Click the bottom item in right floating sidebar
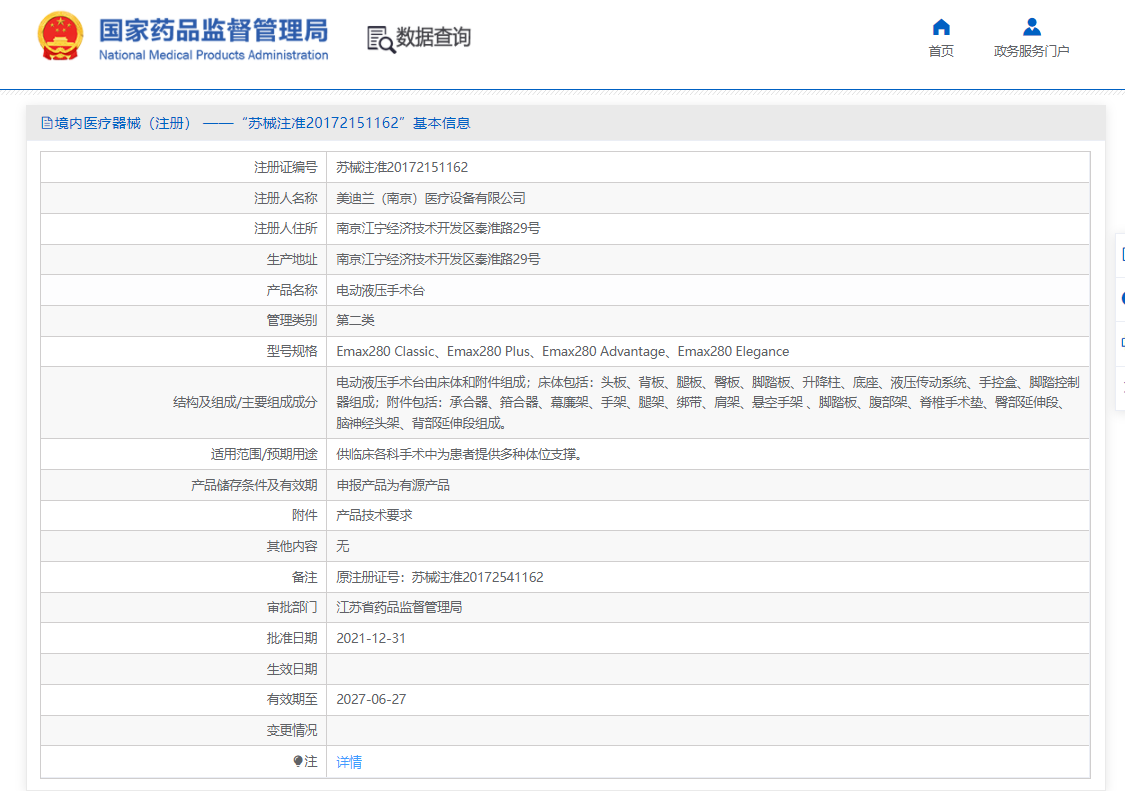This screenshot has height=791, width=1125. click(1121, 384)
